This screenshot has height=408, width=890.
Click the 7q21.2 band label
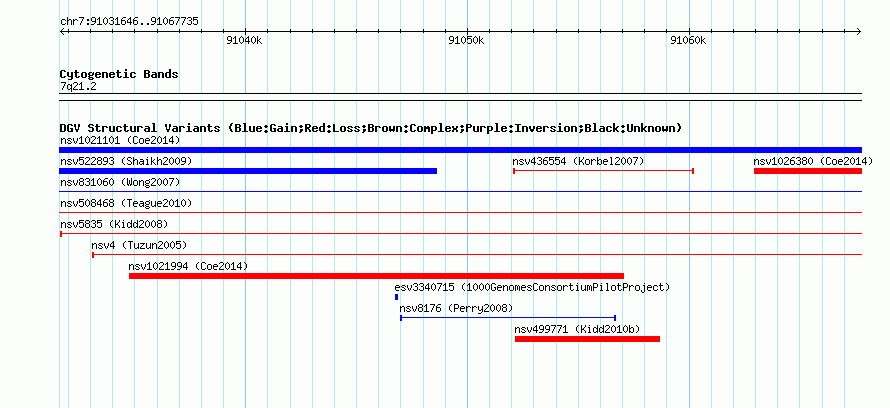pos(78,87)
